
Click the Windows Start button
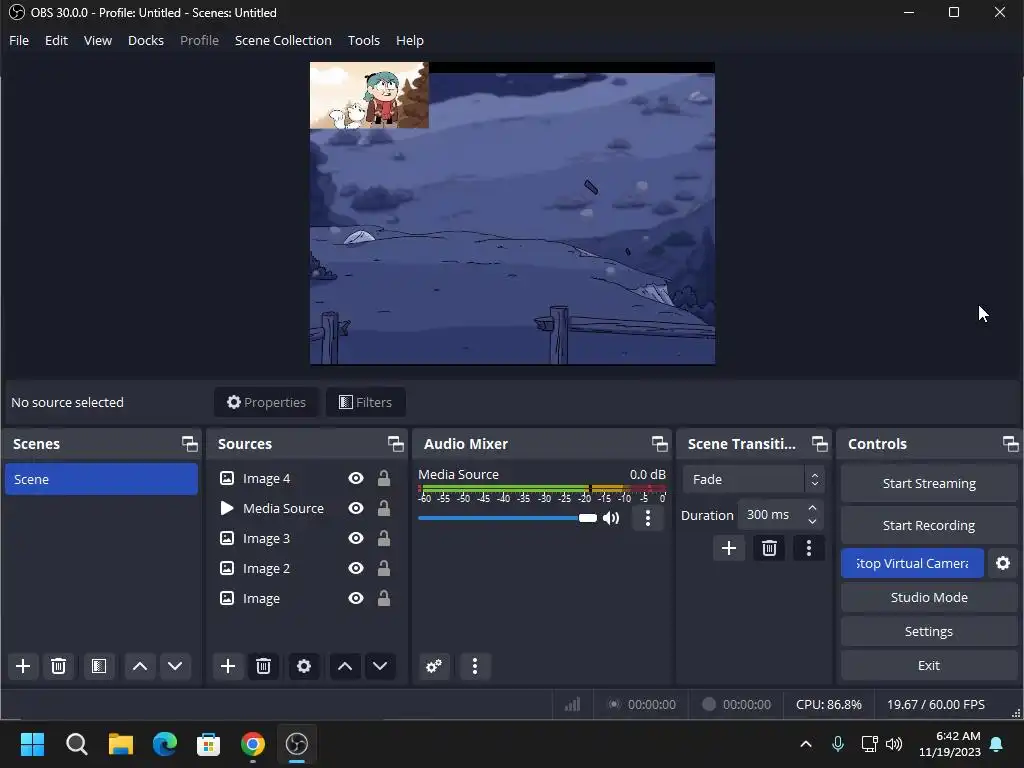coord(33,744)
